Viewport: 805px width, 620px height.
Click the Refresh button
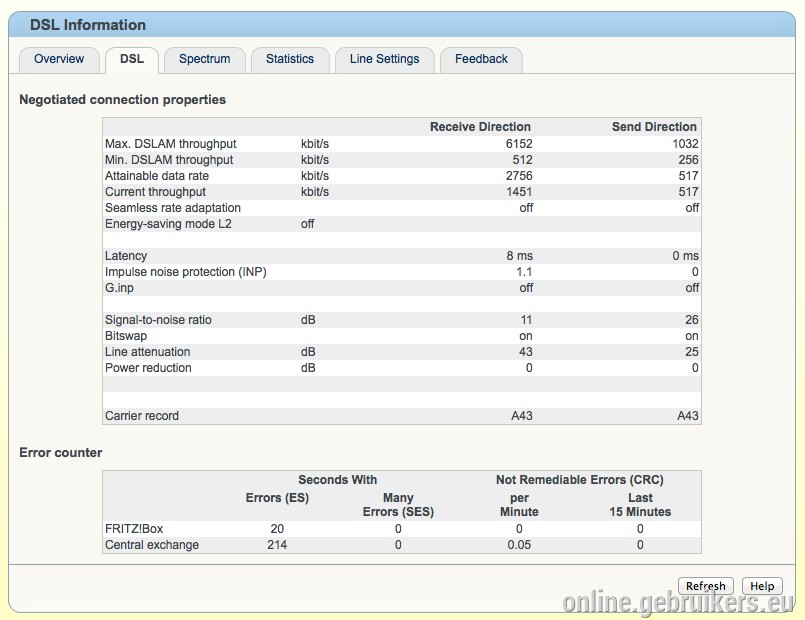coord(705,586)
